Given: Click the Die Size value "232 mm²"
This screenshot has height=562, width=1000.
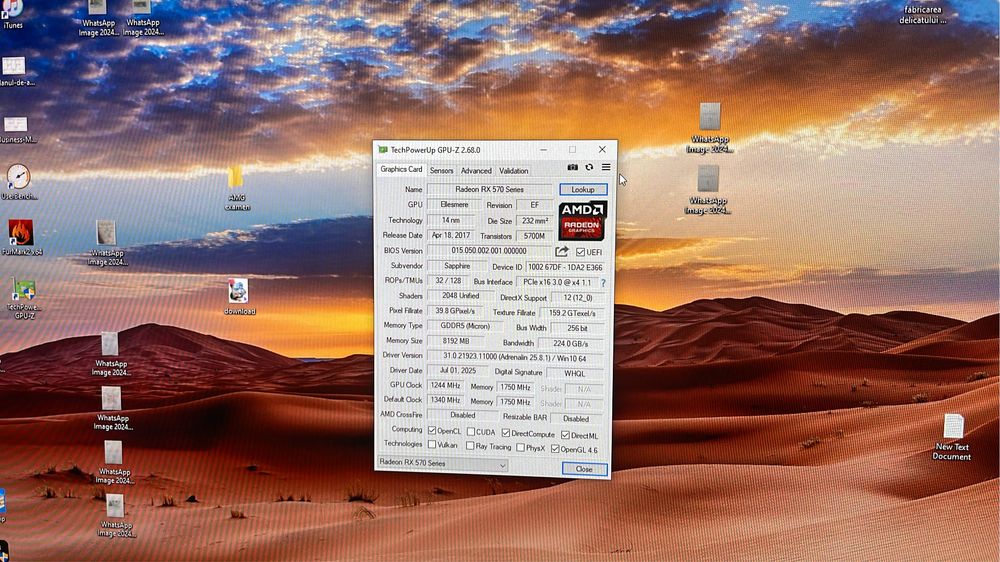Looking at the screenshot, I should pos(535,221).
